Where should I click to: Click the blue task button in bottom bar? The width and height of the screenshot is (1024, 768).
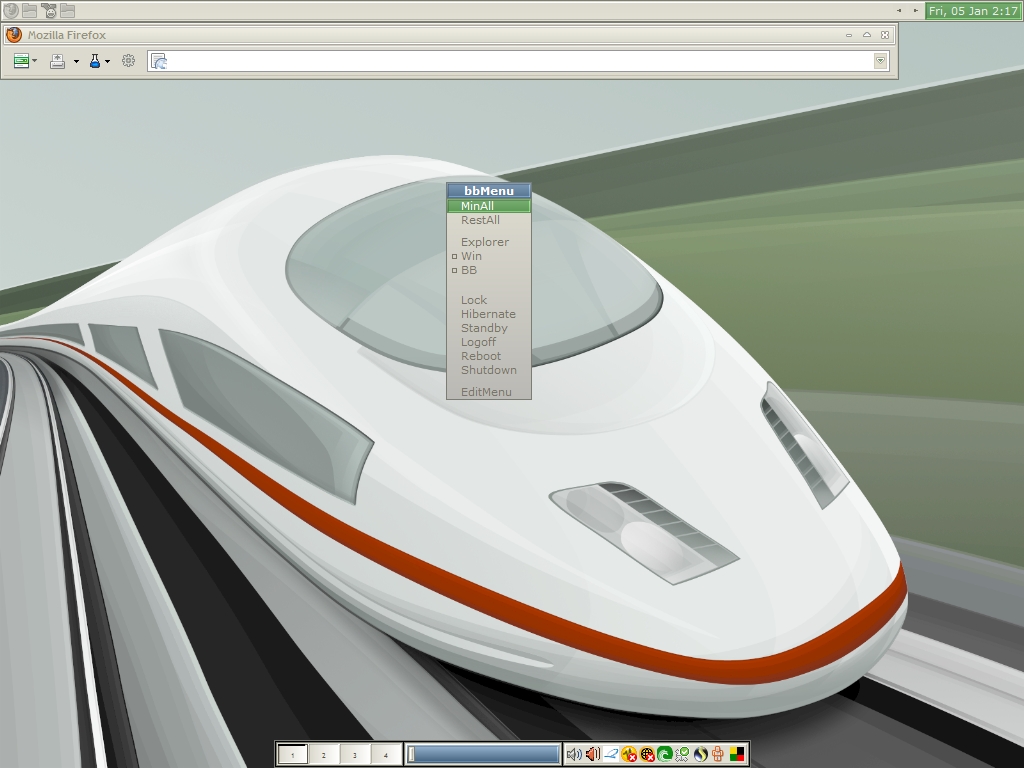click(484, 755)
